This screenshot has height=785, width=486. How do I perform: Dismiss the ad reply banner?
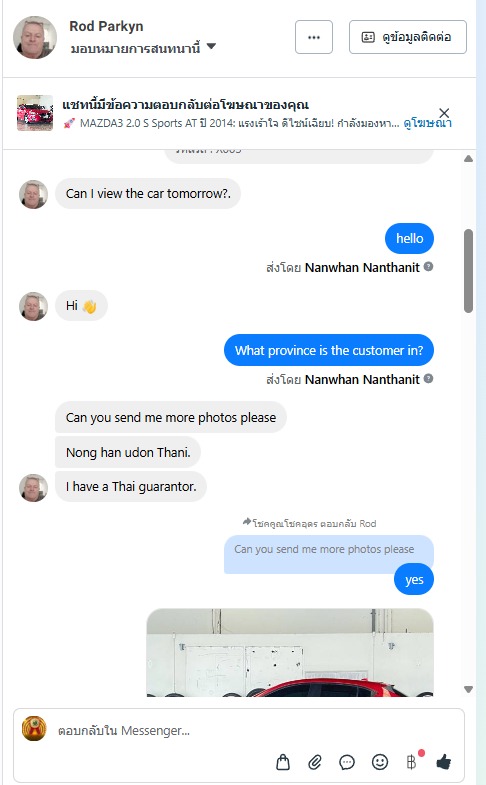pyautogui.click(x=444, y=113)
